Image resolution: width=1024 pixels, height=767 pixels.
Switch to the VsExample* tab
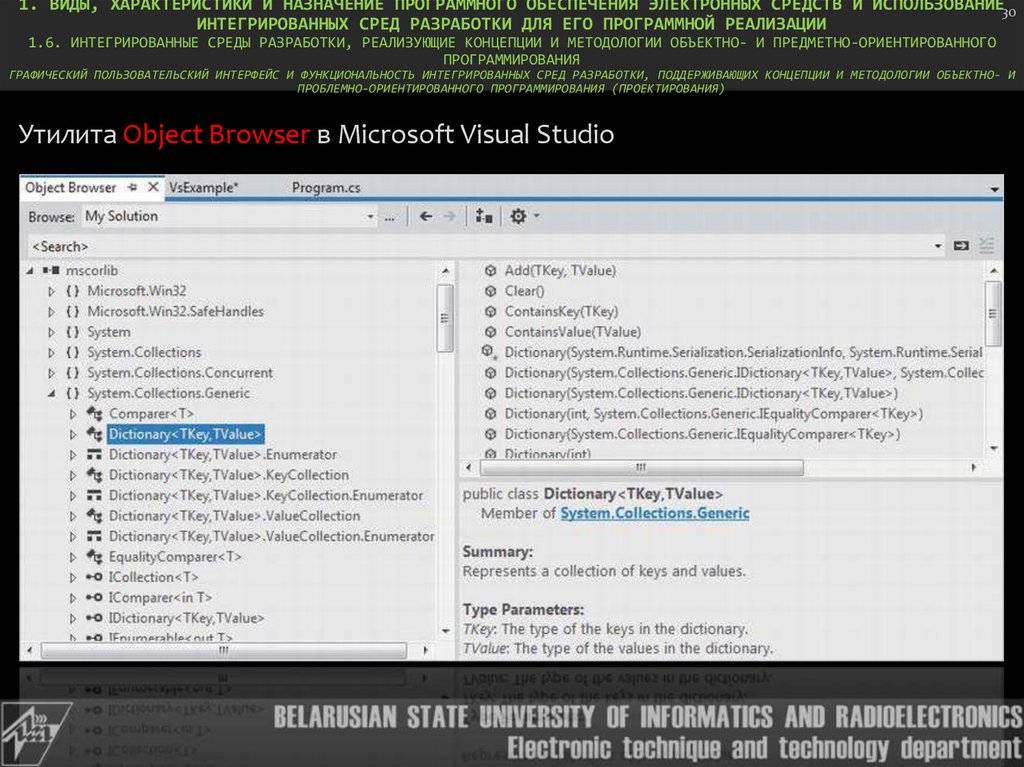coord(204,187)
